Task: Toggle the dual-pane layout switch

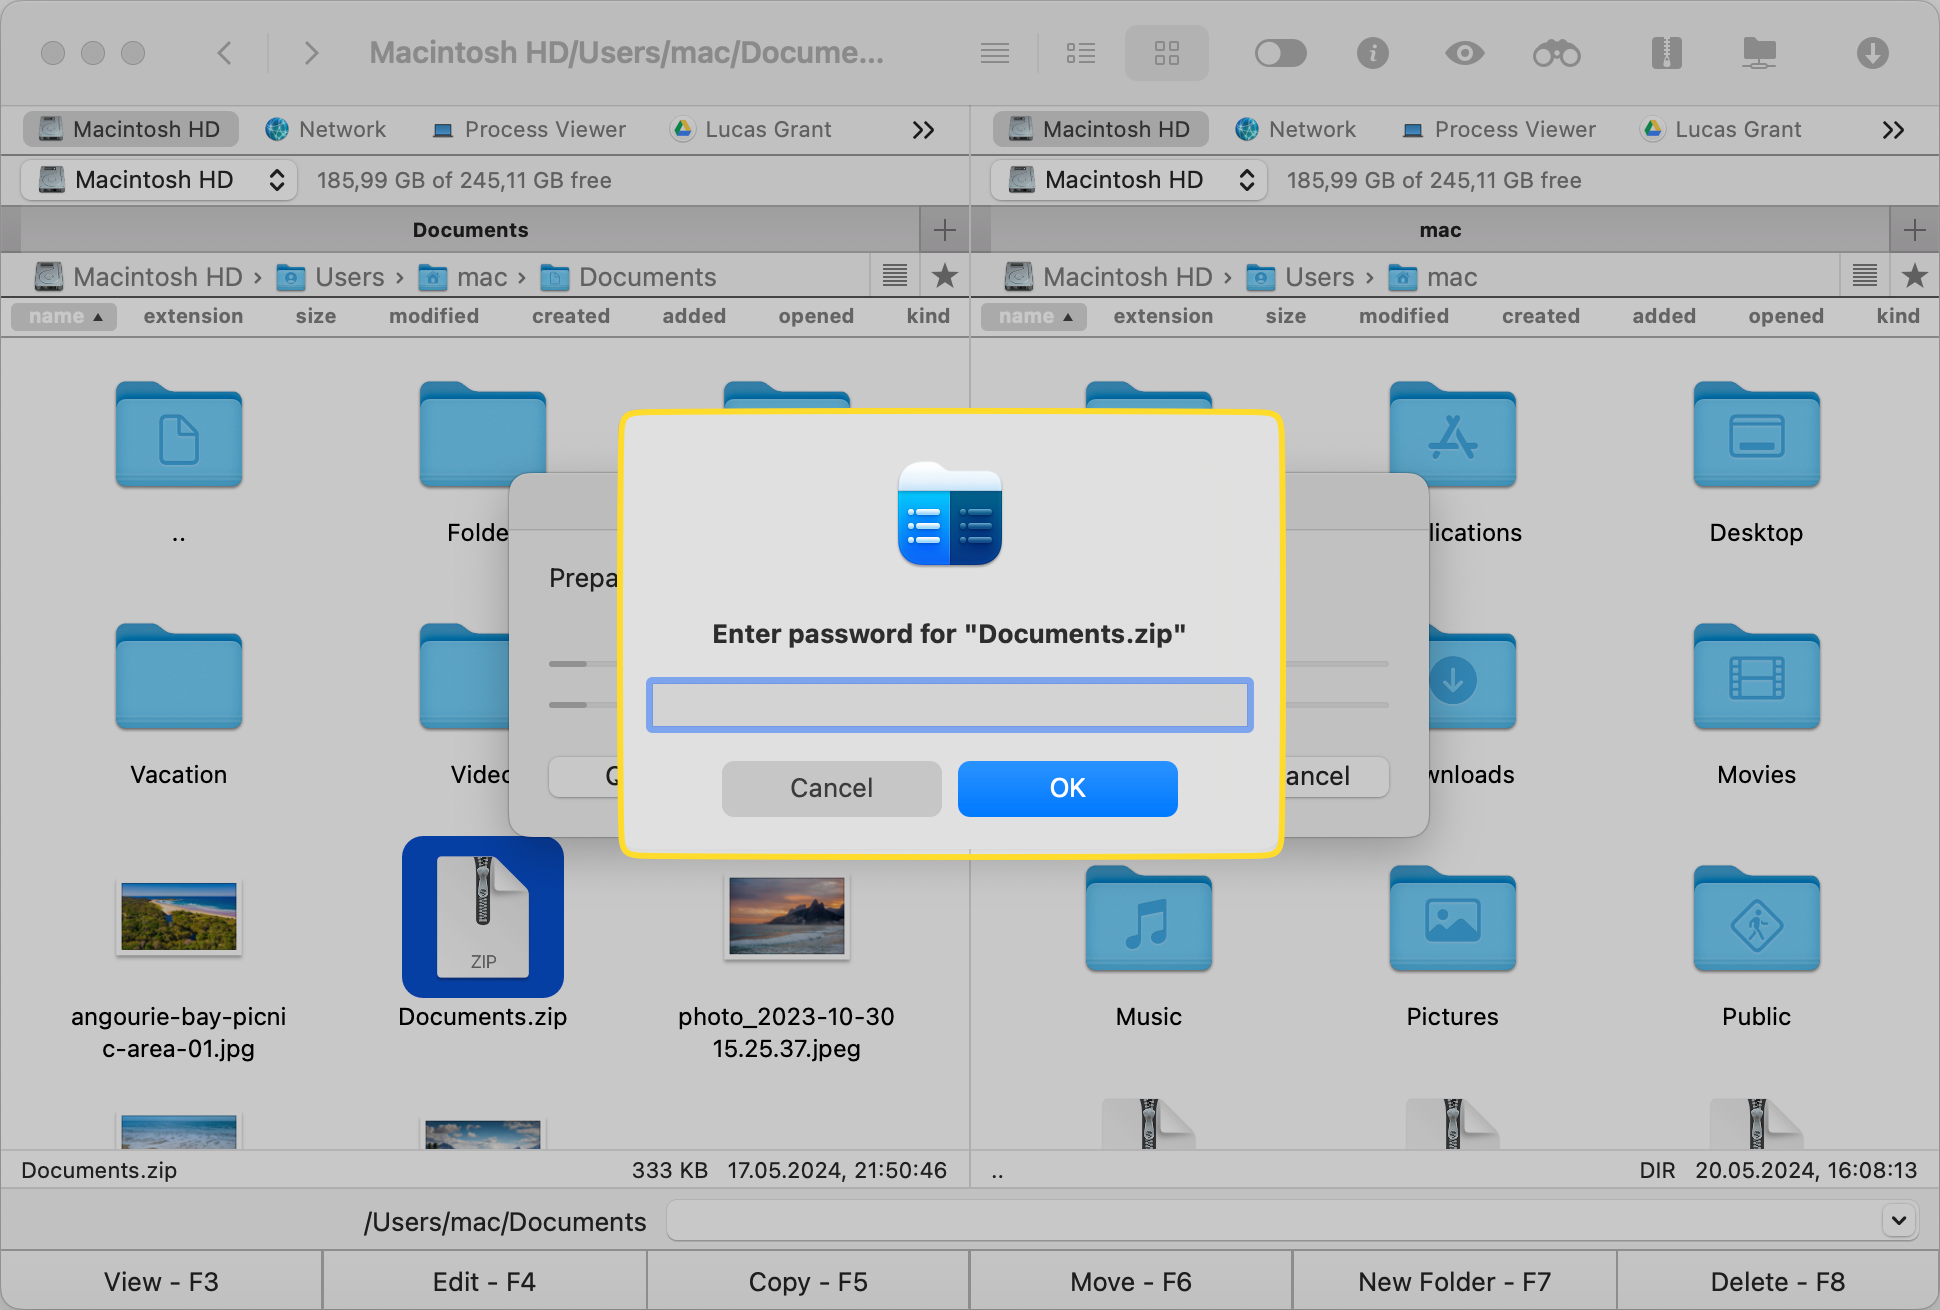Action: click(x=1282, y=56)
